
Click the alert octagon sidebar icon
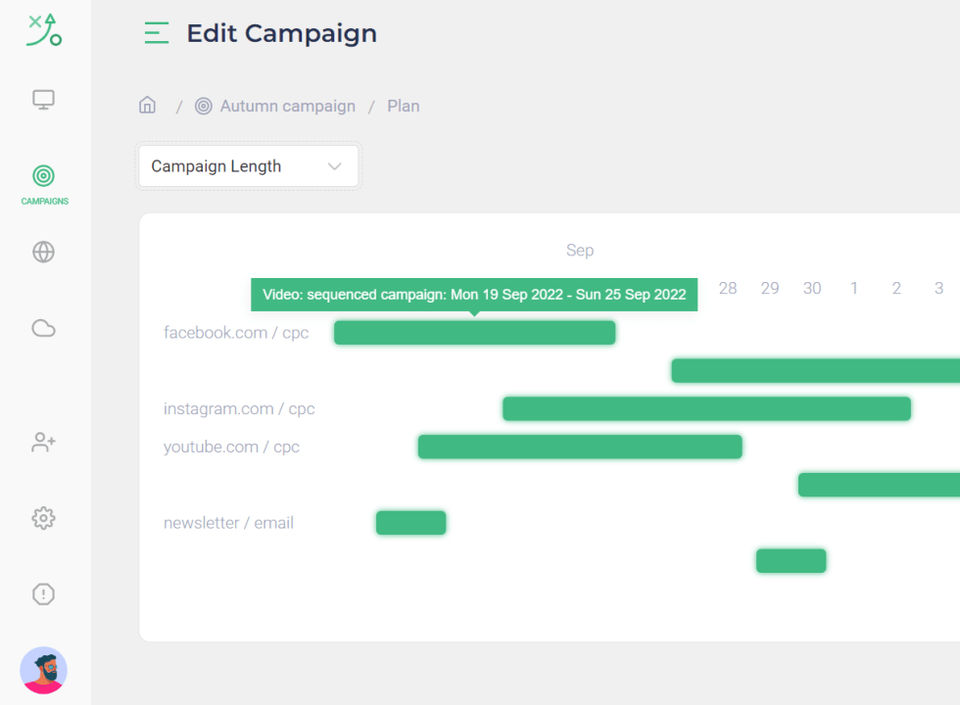43,594
